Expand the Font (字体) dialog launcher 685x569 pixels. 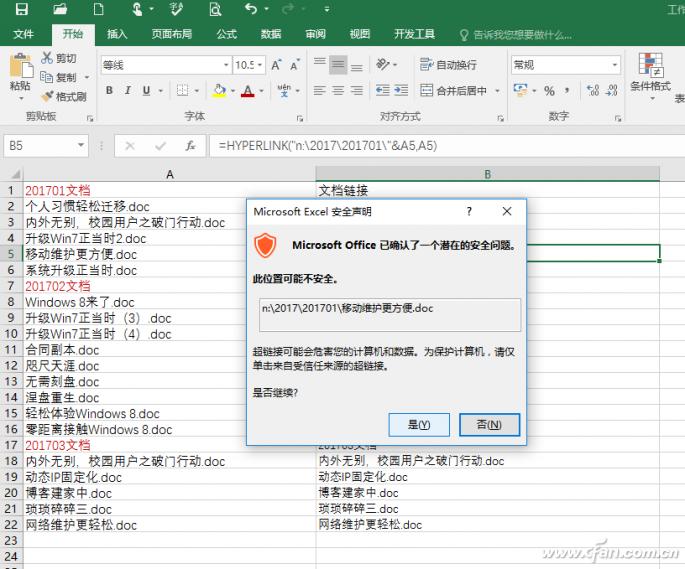(300, 118)
